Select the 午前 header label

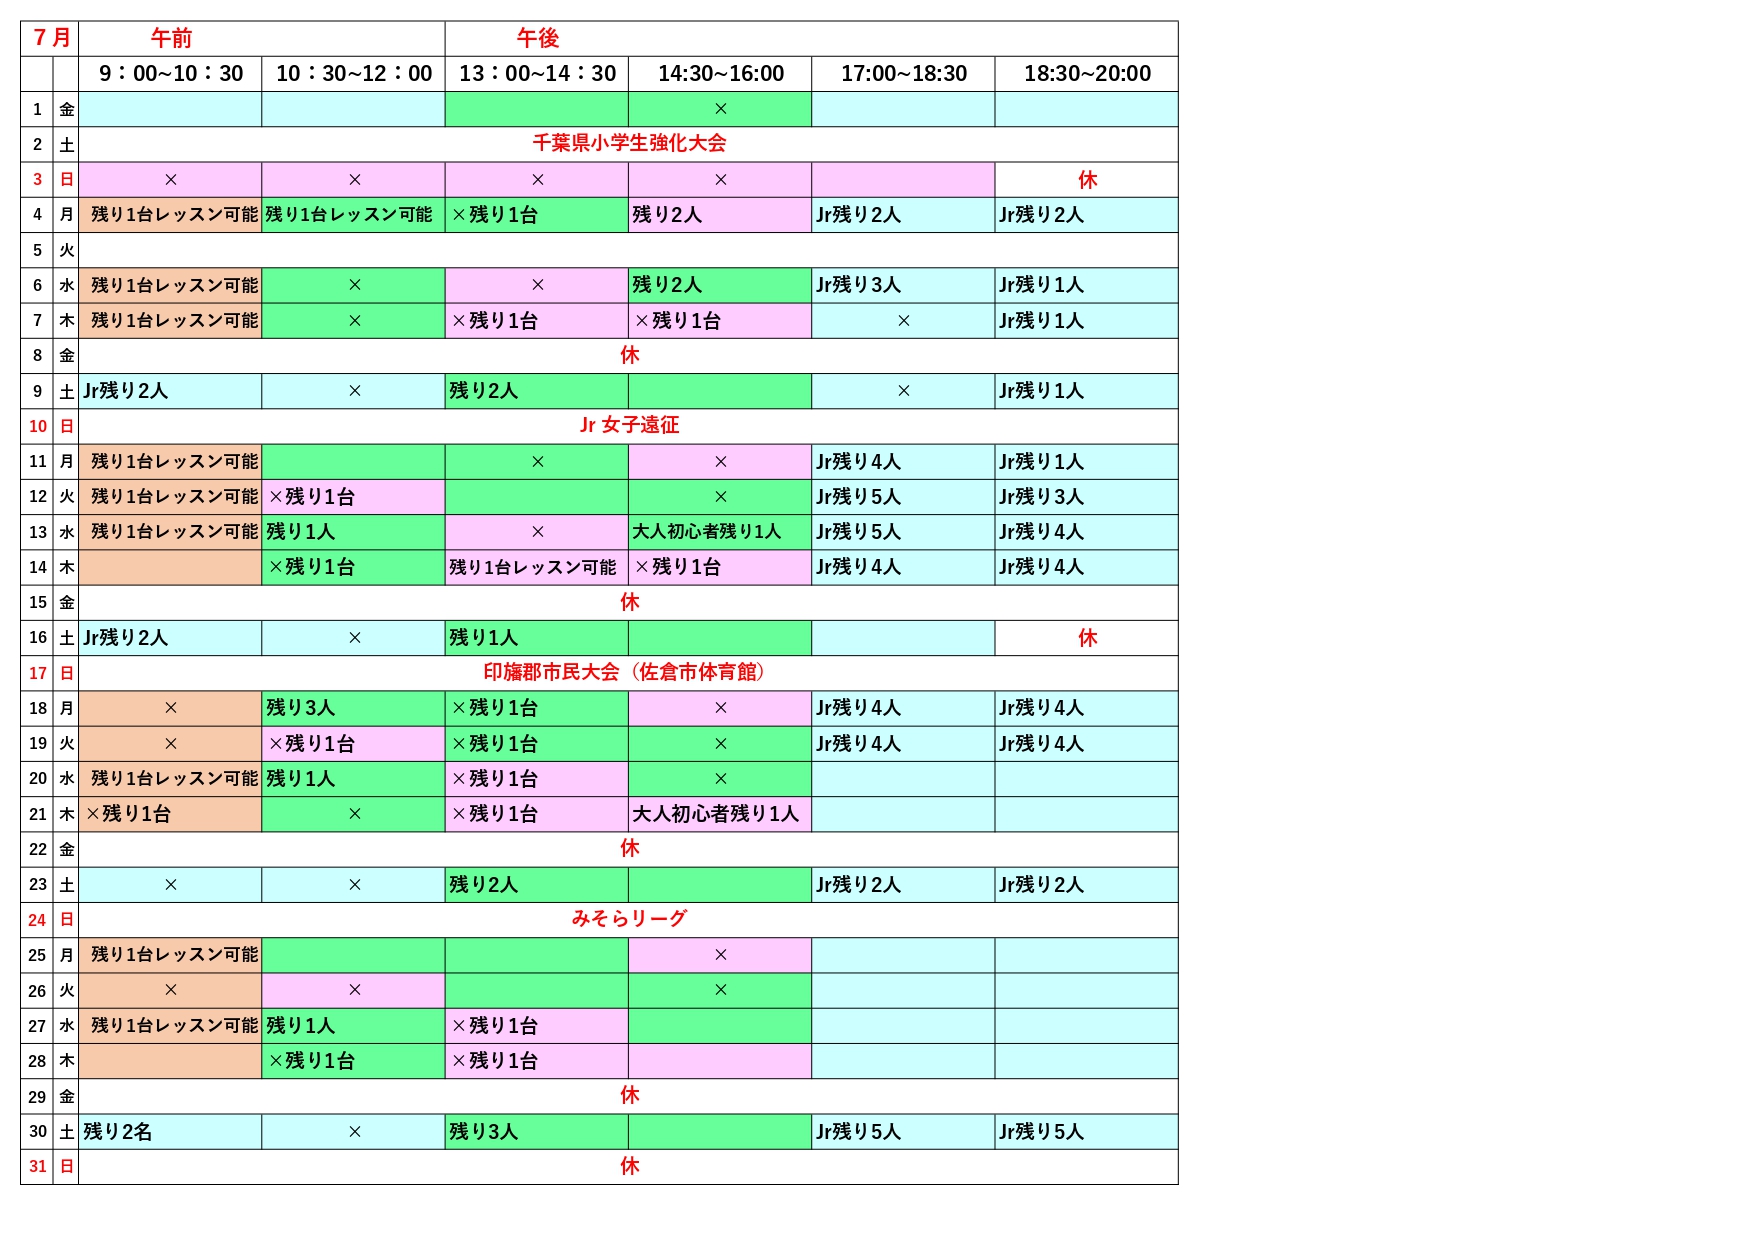pyautogui.click(x=171, y=38)
